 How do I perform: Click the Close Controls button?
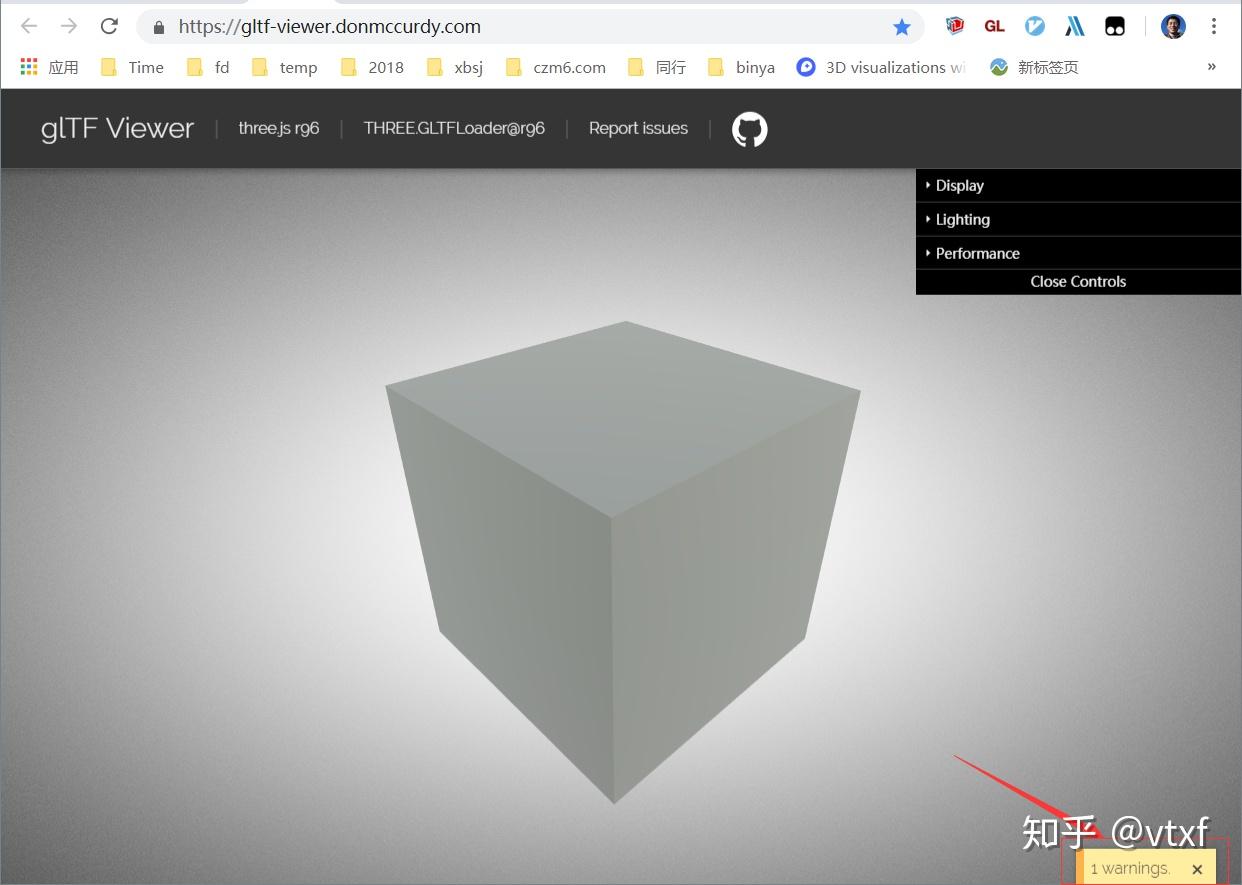pyautogui.click(x=1078, y=281)
